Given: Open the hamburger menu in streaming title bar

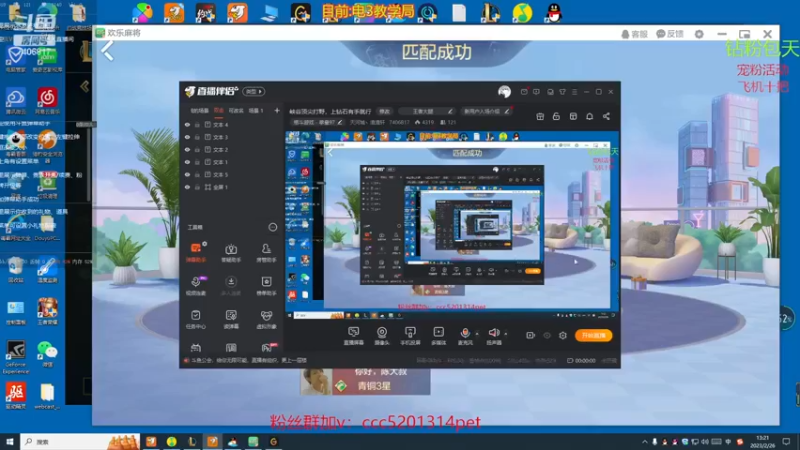Looking at the screenshot, I should click(574, 92).
